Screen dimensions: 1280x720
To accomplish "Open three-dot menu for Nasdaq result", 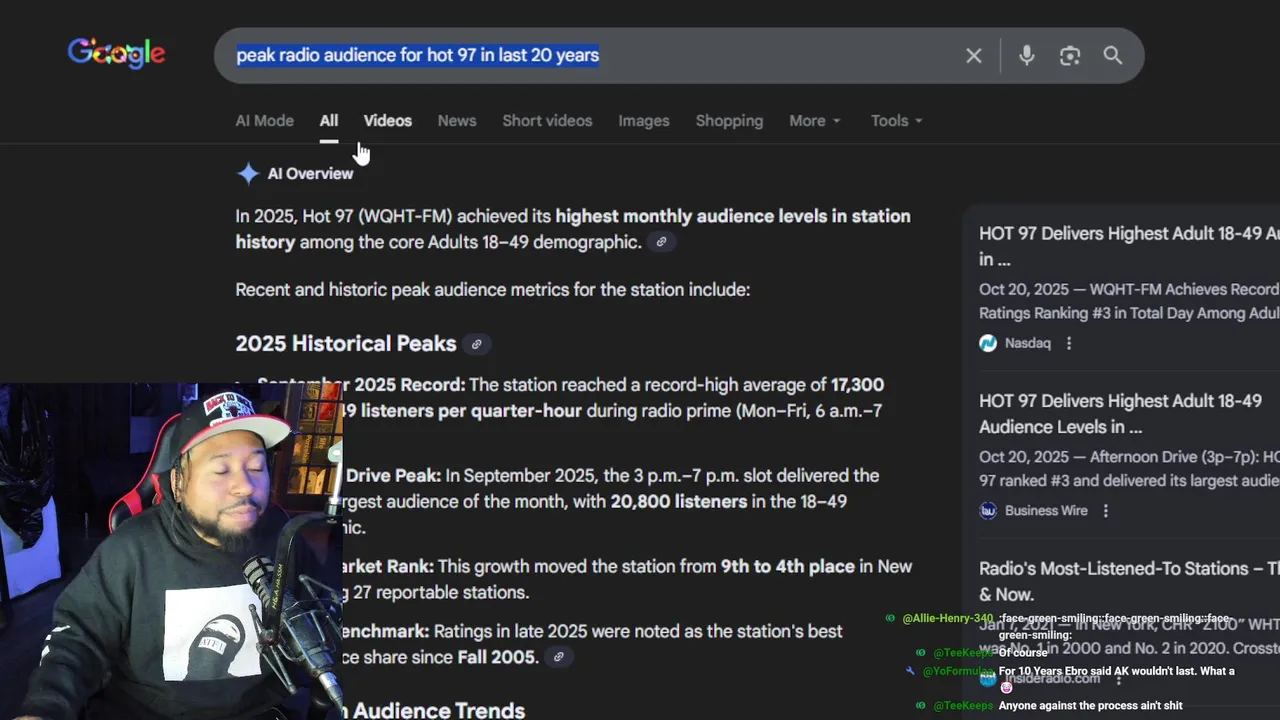I will pyautogui.click(x=1069, y=343).
